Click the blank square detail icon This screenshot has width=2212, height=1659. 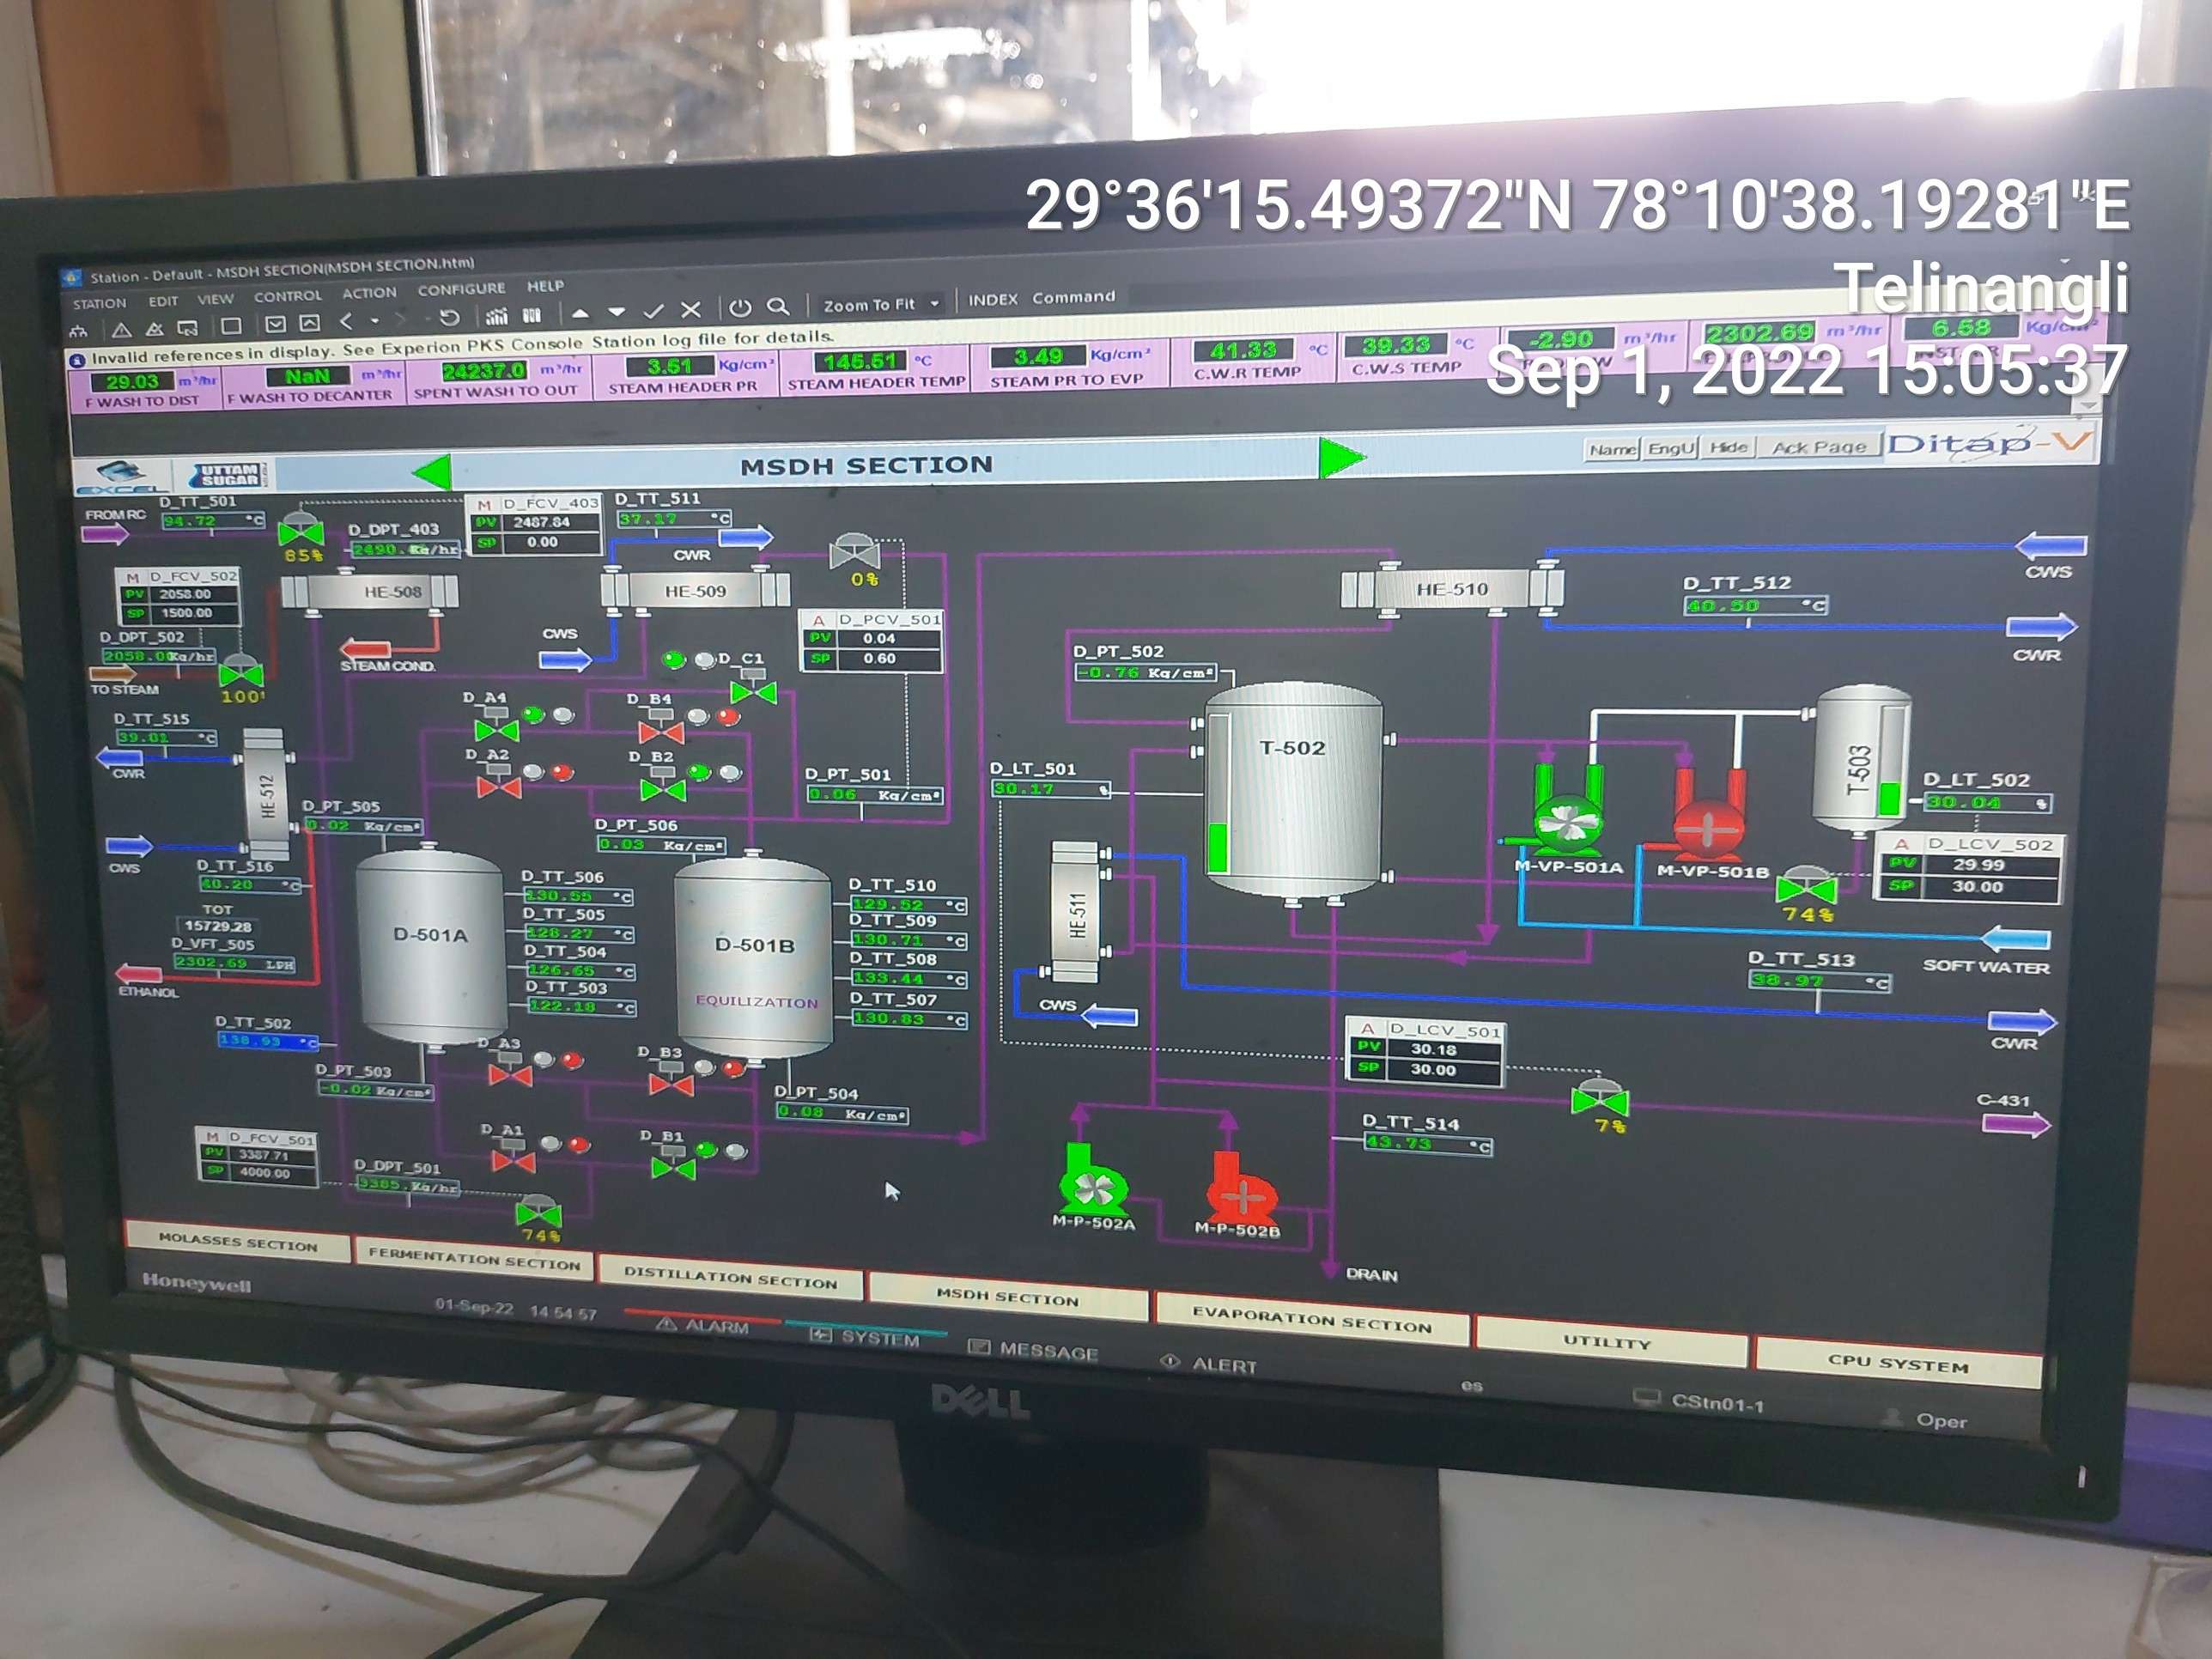[231, 326]
